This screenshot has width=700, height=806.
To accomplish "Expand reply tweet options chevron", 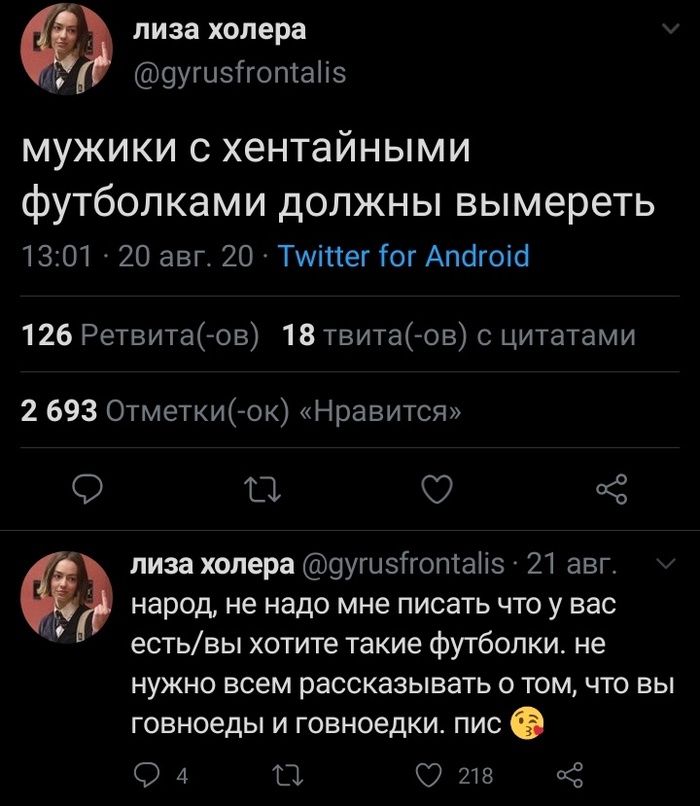I will coord(668,565).
